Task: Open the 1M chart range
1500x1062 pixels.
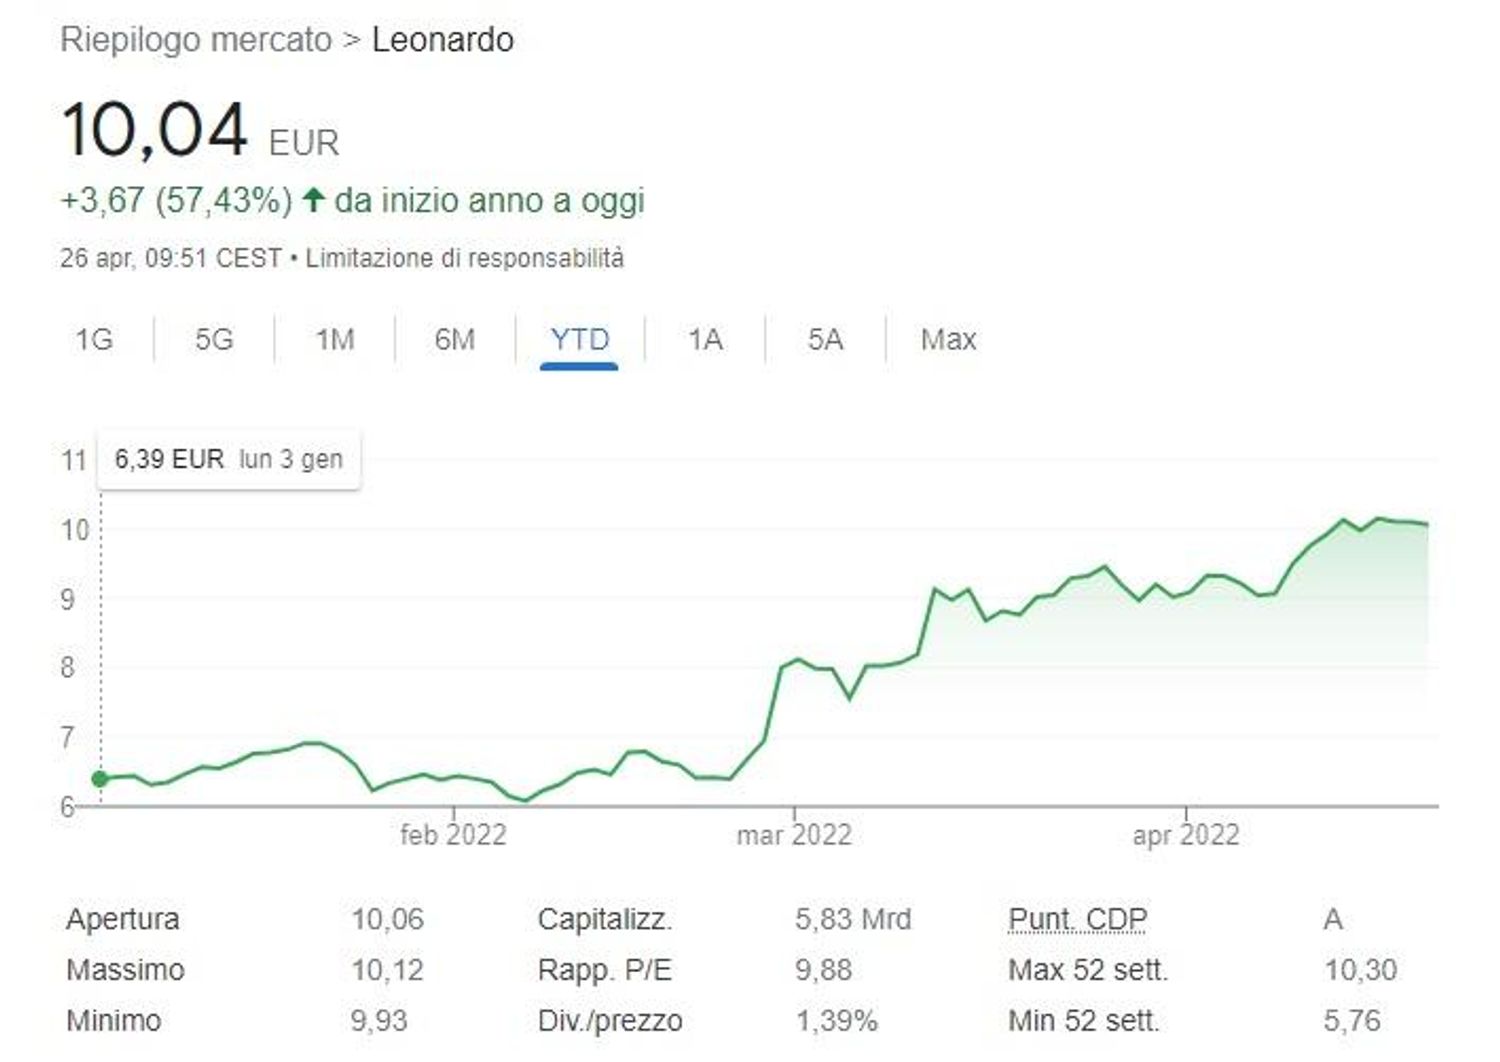Action: [x=335, y=340]
